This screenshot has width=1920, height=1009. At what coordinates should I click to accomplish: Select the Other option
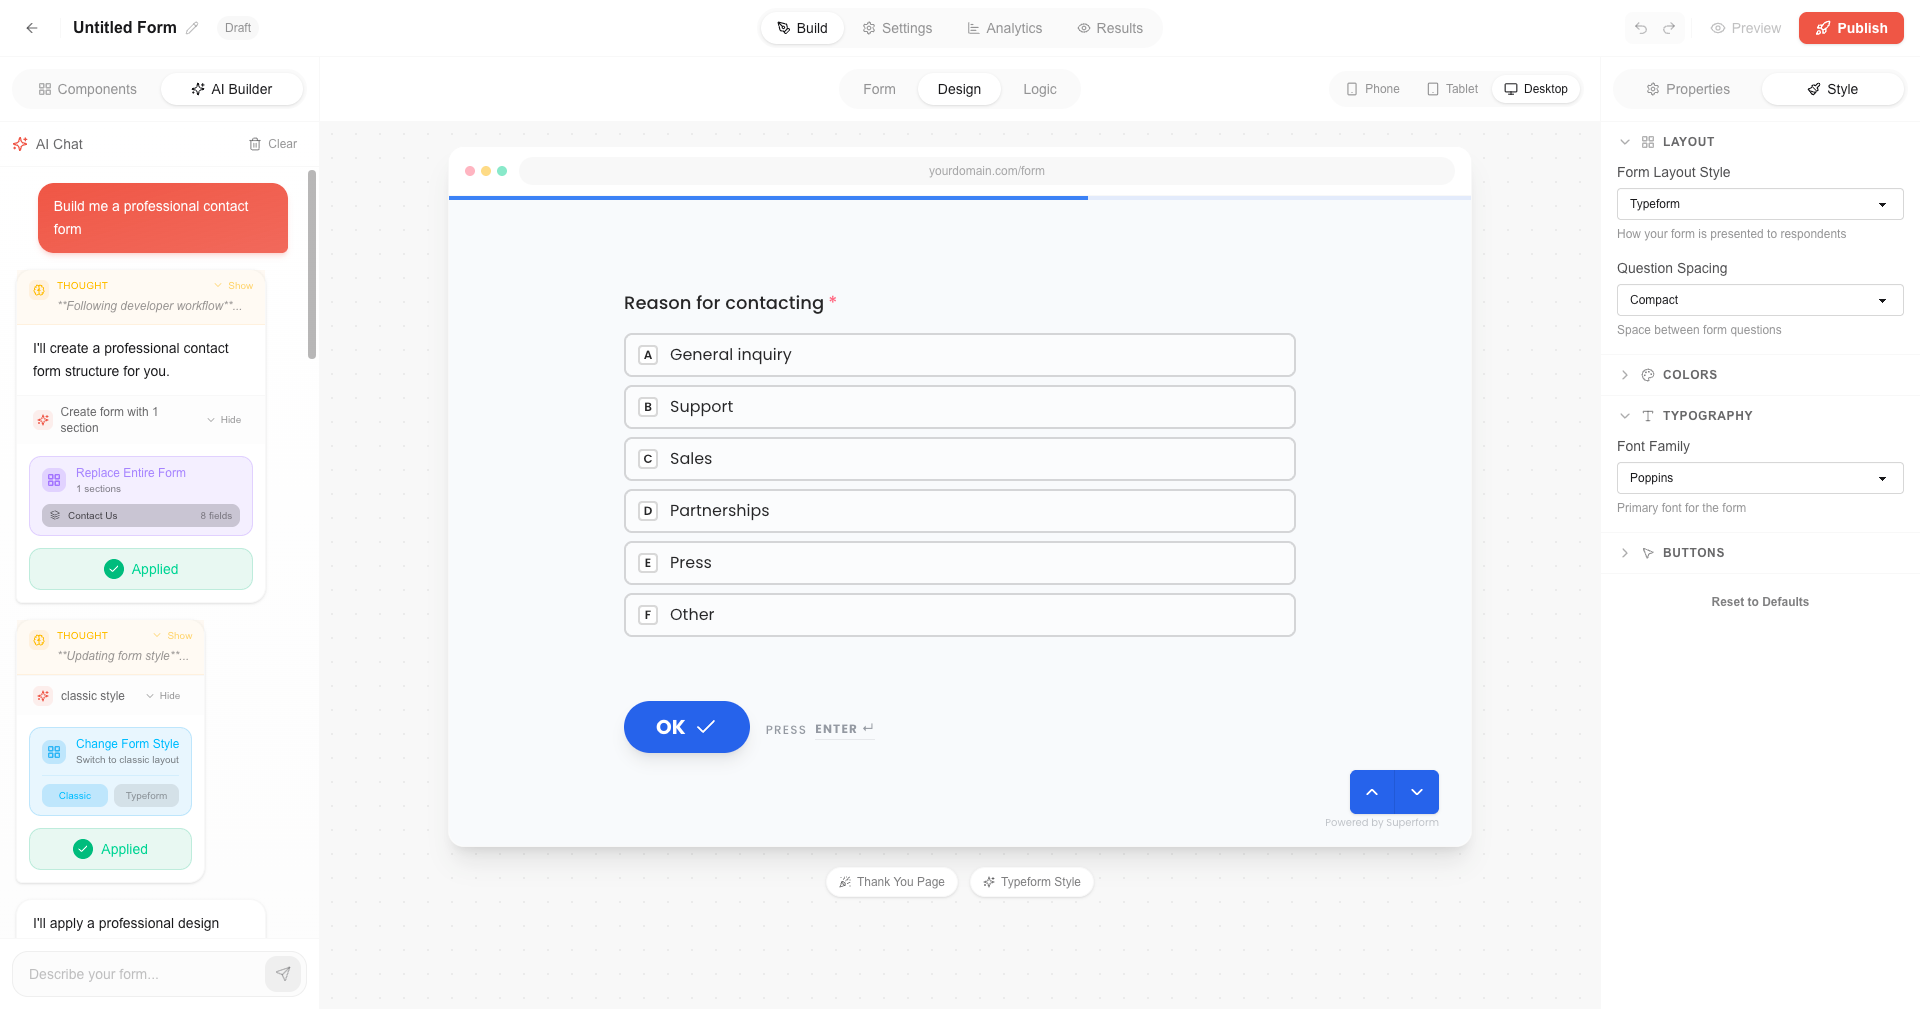[x=959, y=614]
